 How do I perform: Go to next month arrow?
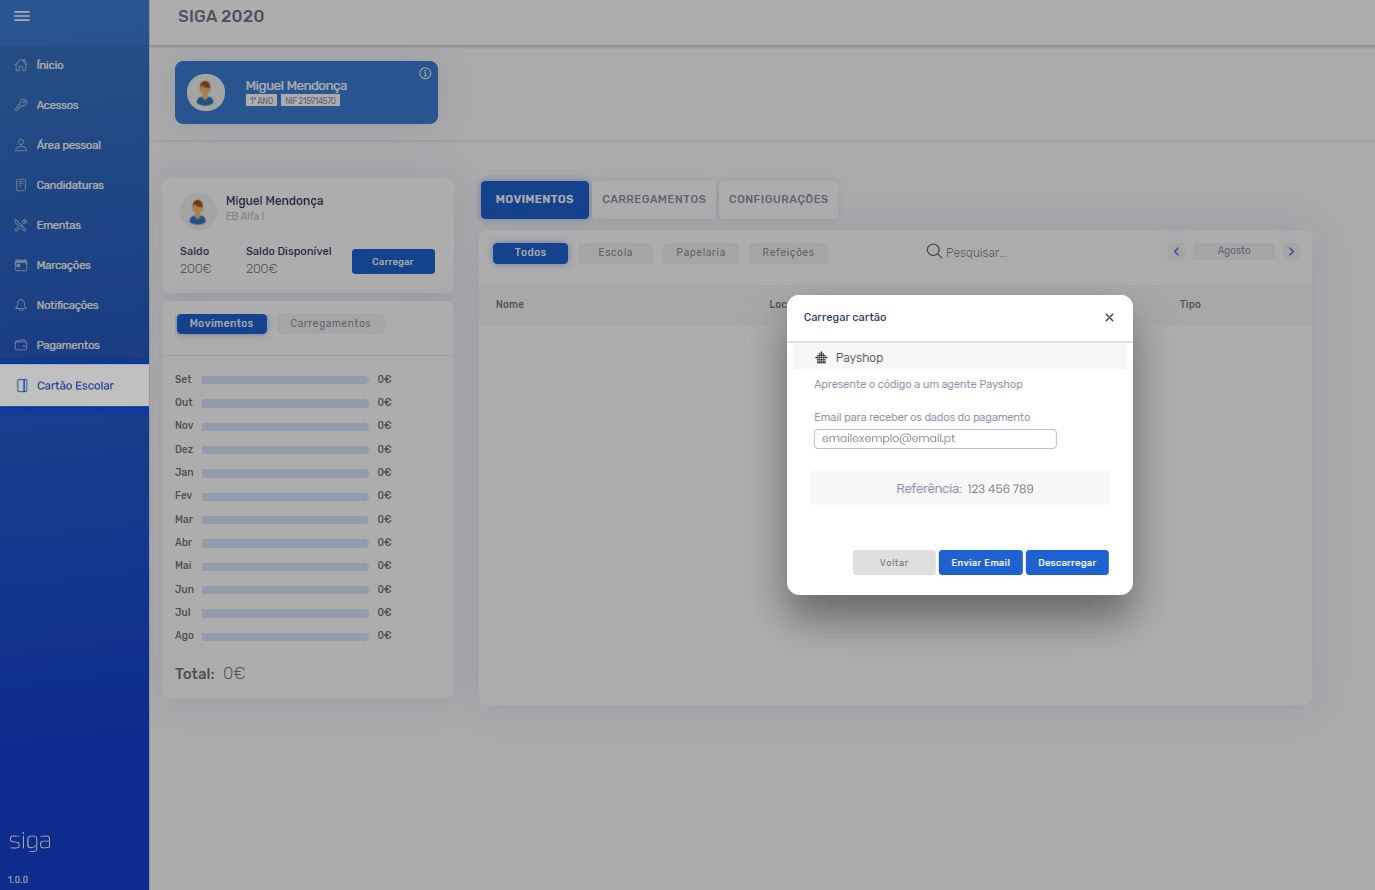(1291, 252)
